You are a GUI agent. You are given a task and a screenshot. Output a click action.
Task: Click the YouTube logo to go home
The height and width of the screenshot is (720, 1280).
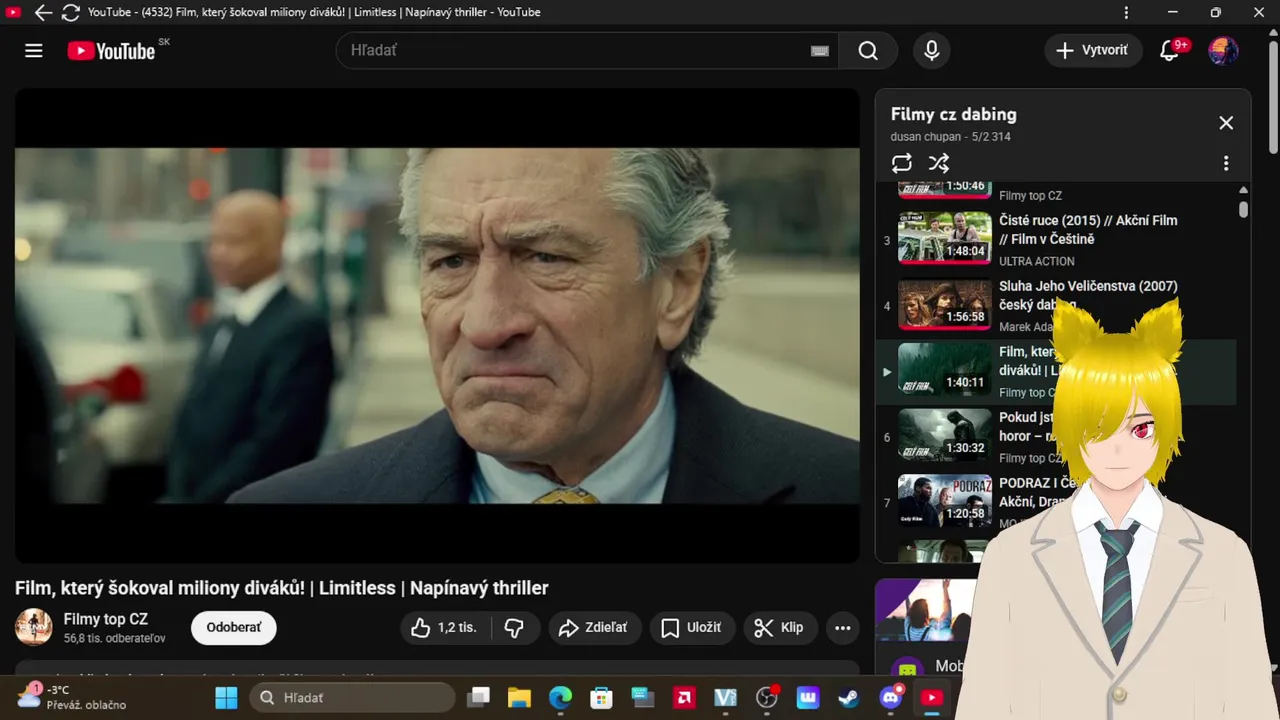point(111,51)
